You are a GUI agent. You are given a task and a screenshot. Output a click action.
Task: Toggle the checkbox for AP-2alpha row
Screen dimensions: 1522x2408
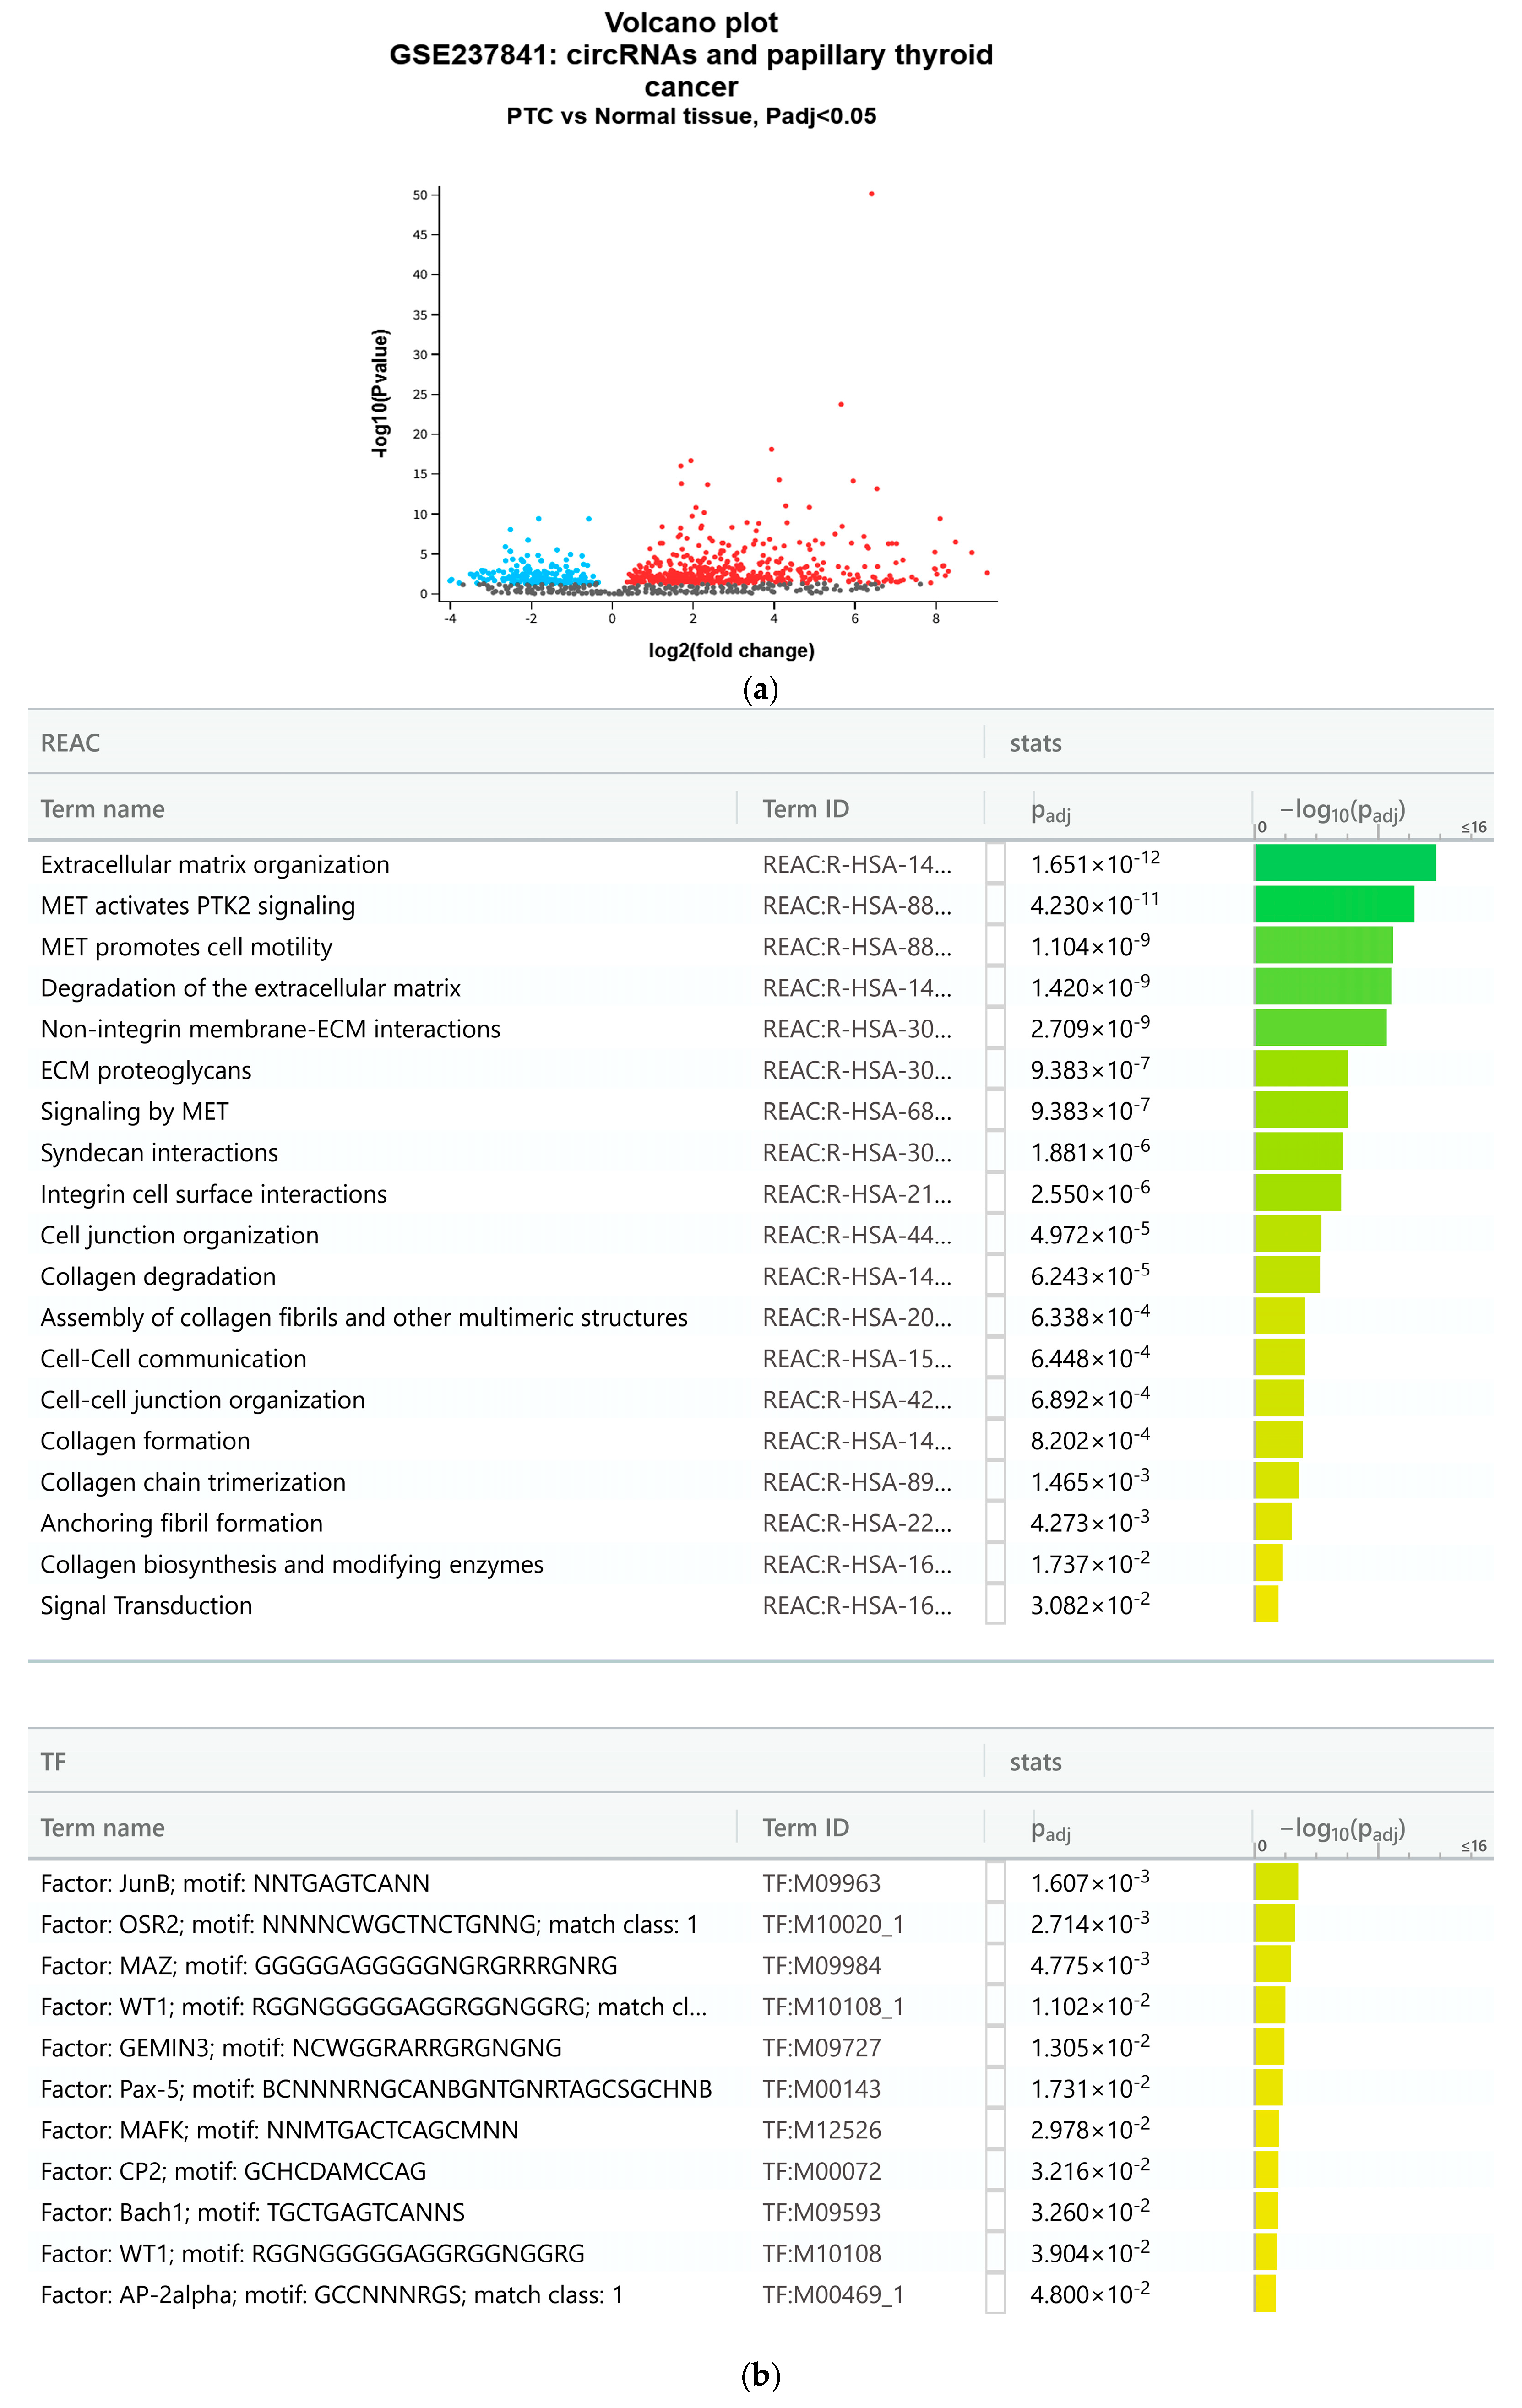pyautogui.click(x=995, y=2294)
